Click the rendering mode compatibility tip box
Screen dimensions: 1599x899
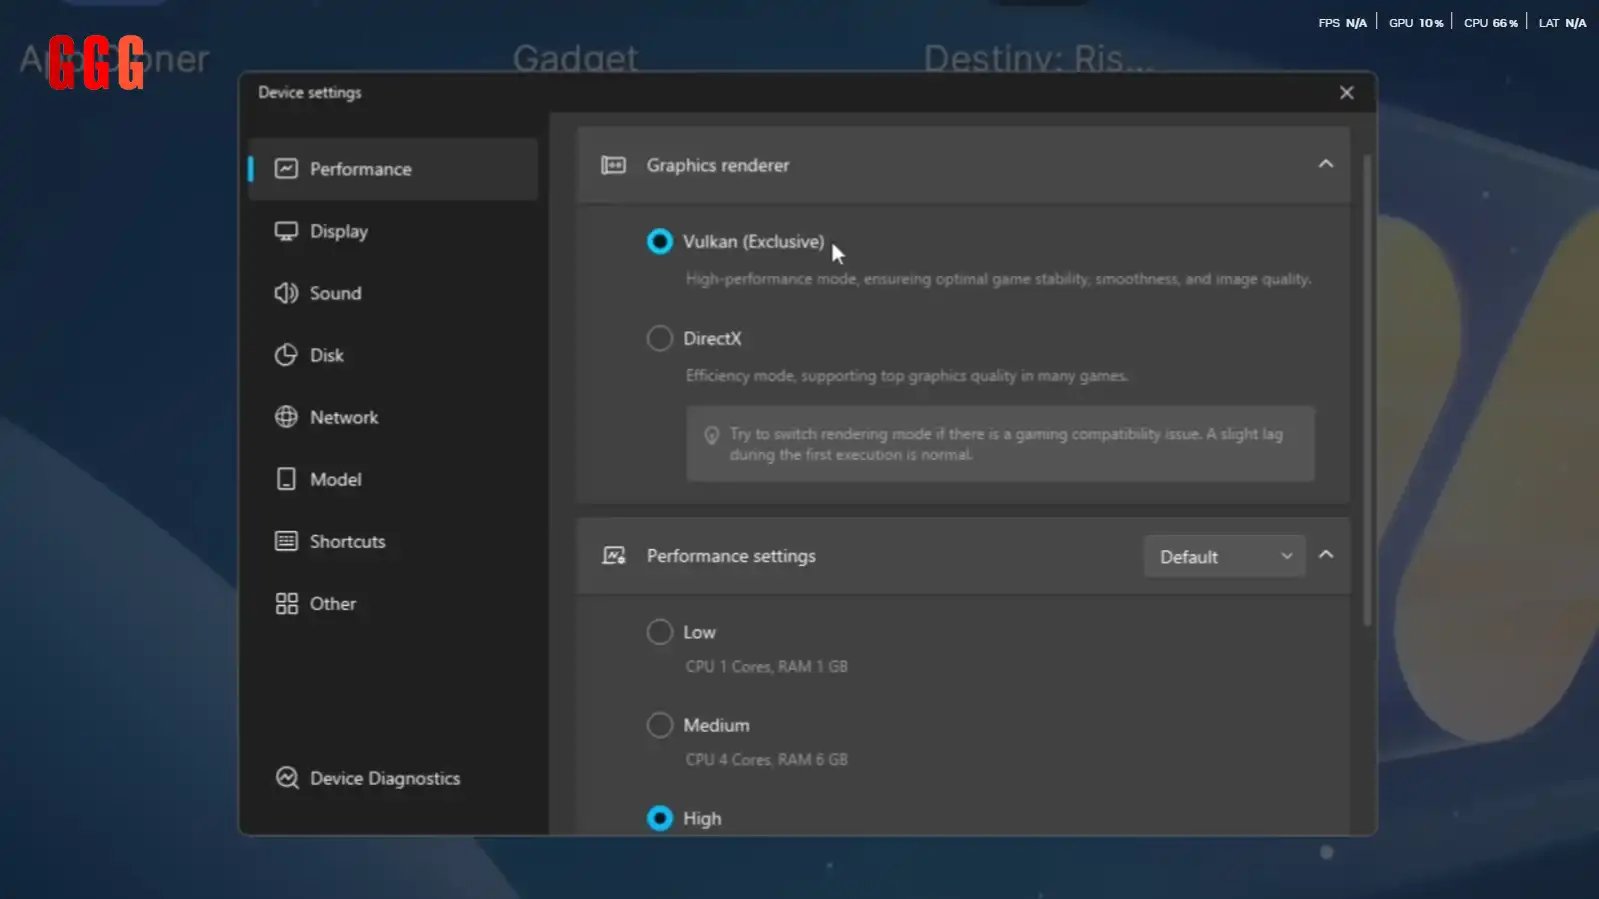1000,444
